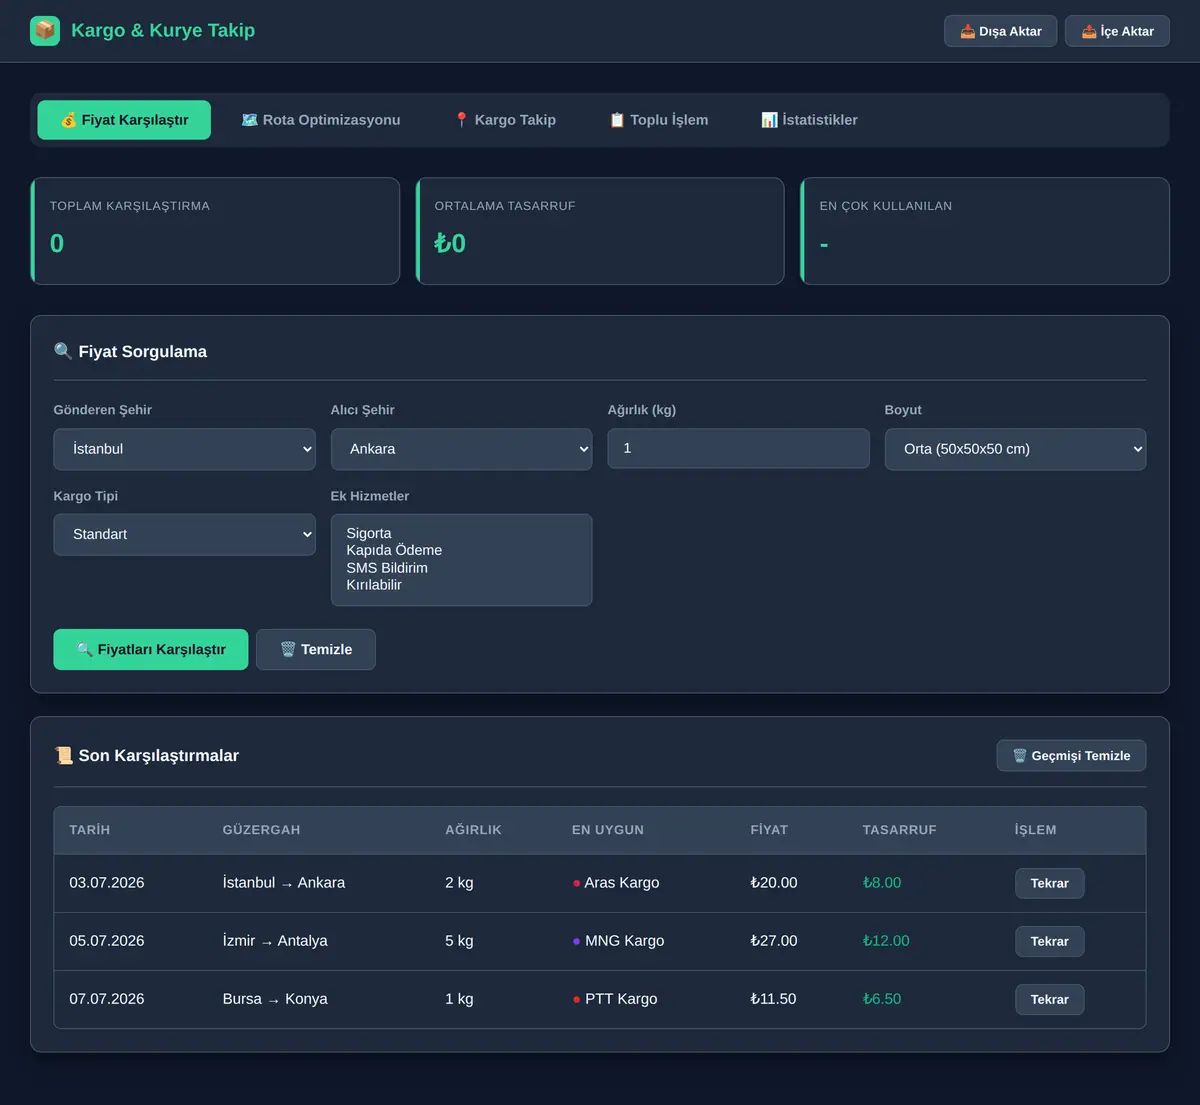Open the Alıcı Şehir Ankara dropdown

coord(461,449)
